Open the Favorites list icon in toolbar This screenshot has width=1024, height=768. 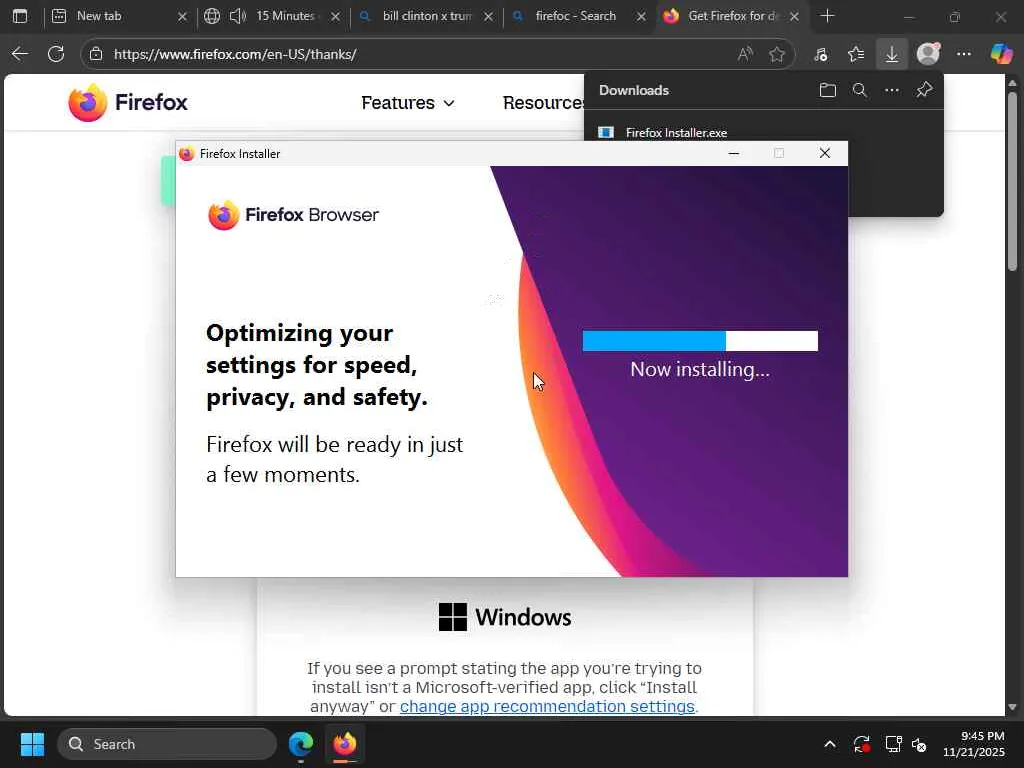[856, 54]
